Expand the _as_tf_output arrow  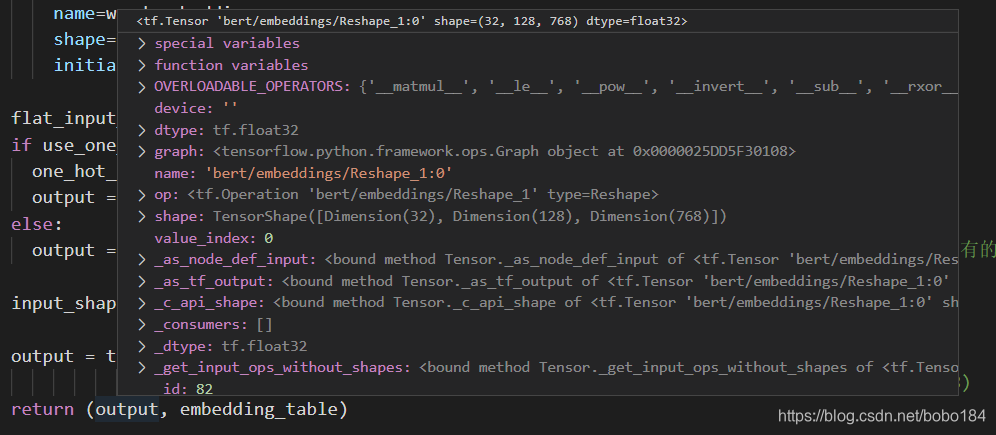142,281
